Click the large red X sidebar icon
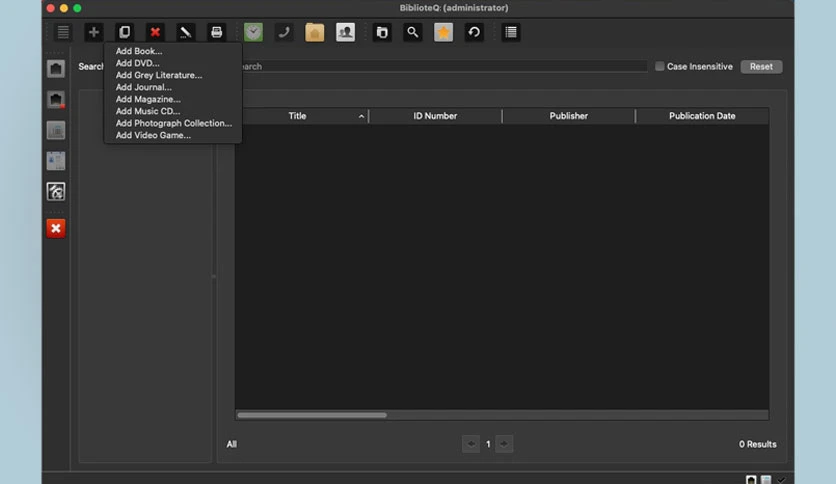The image size is (836, 484). [56, 228]
